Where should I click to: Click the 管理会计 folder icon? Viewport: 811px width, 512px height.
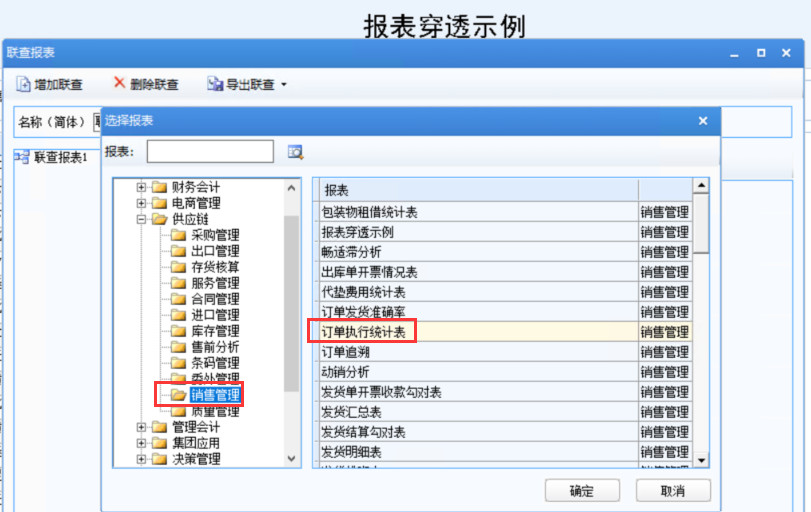[x=159, y=427]
